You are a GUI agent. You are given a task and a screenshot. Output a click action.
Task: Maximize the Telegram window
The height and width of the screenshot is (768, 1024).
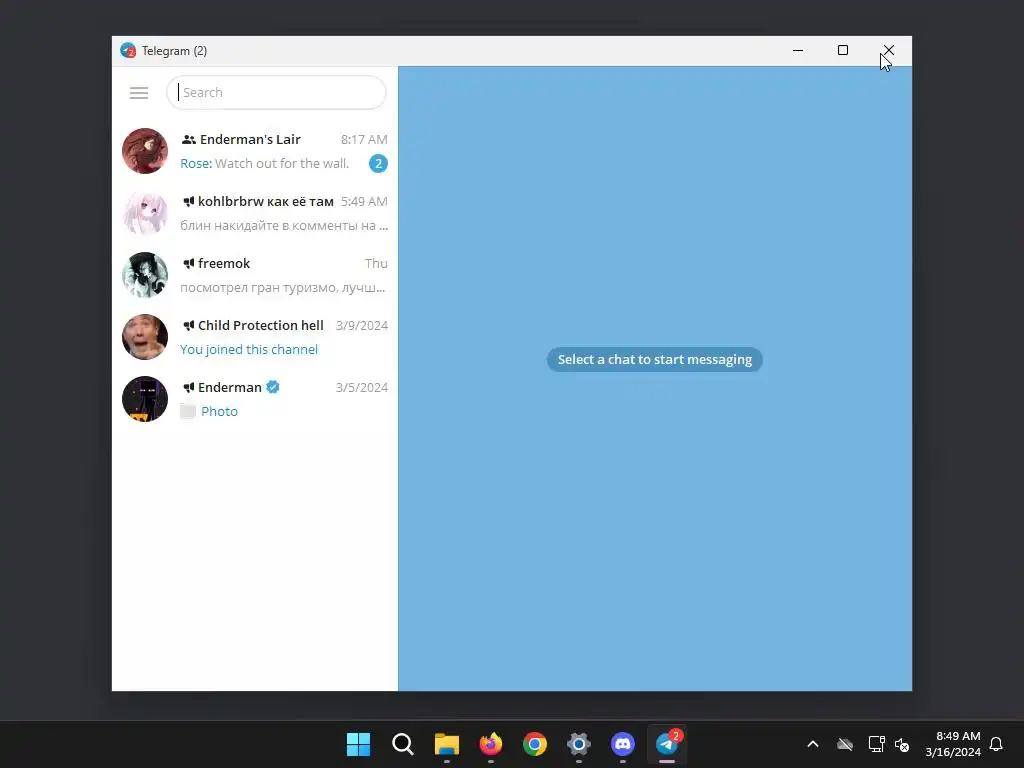click(x=842, y=50)
